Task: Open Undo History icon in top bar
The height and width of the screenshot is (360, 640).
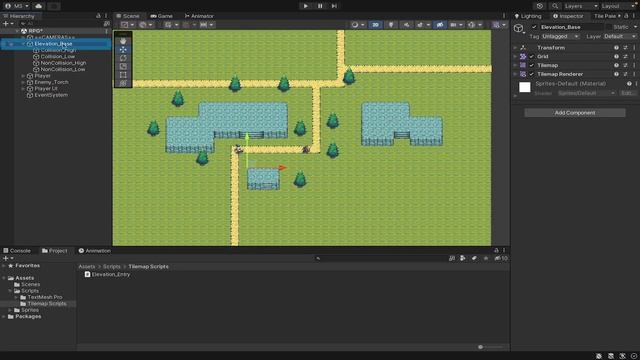Action: 540,6
